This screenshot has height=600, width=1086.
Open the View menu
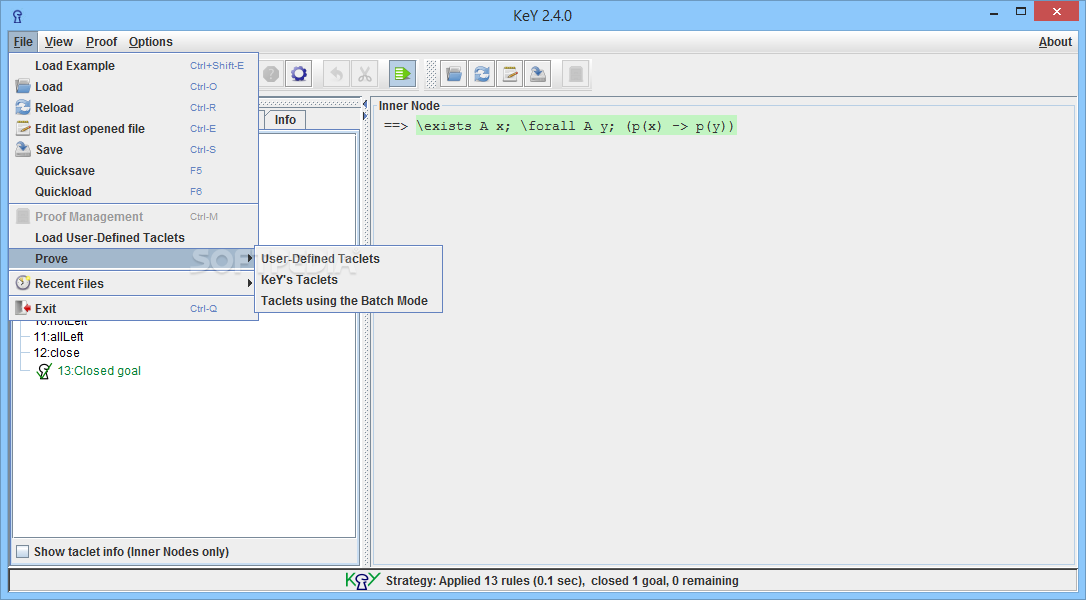(59, 42)
